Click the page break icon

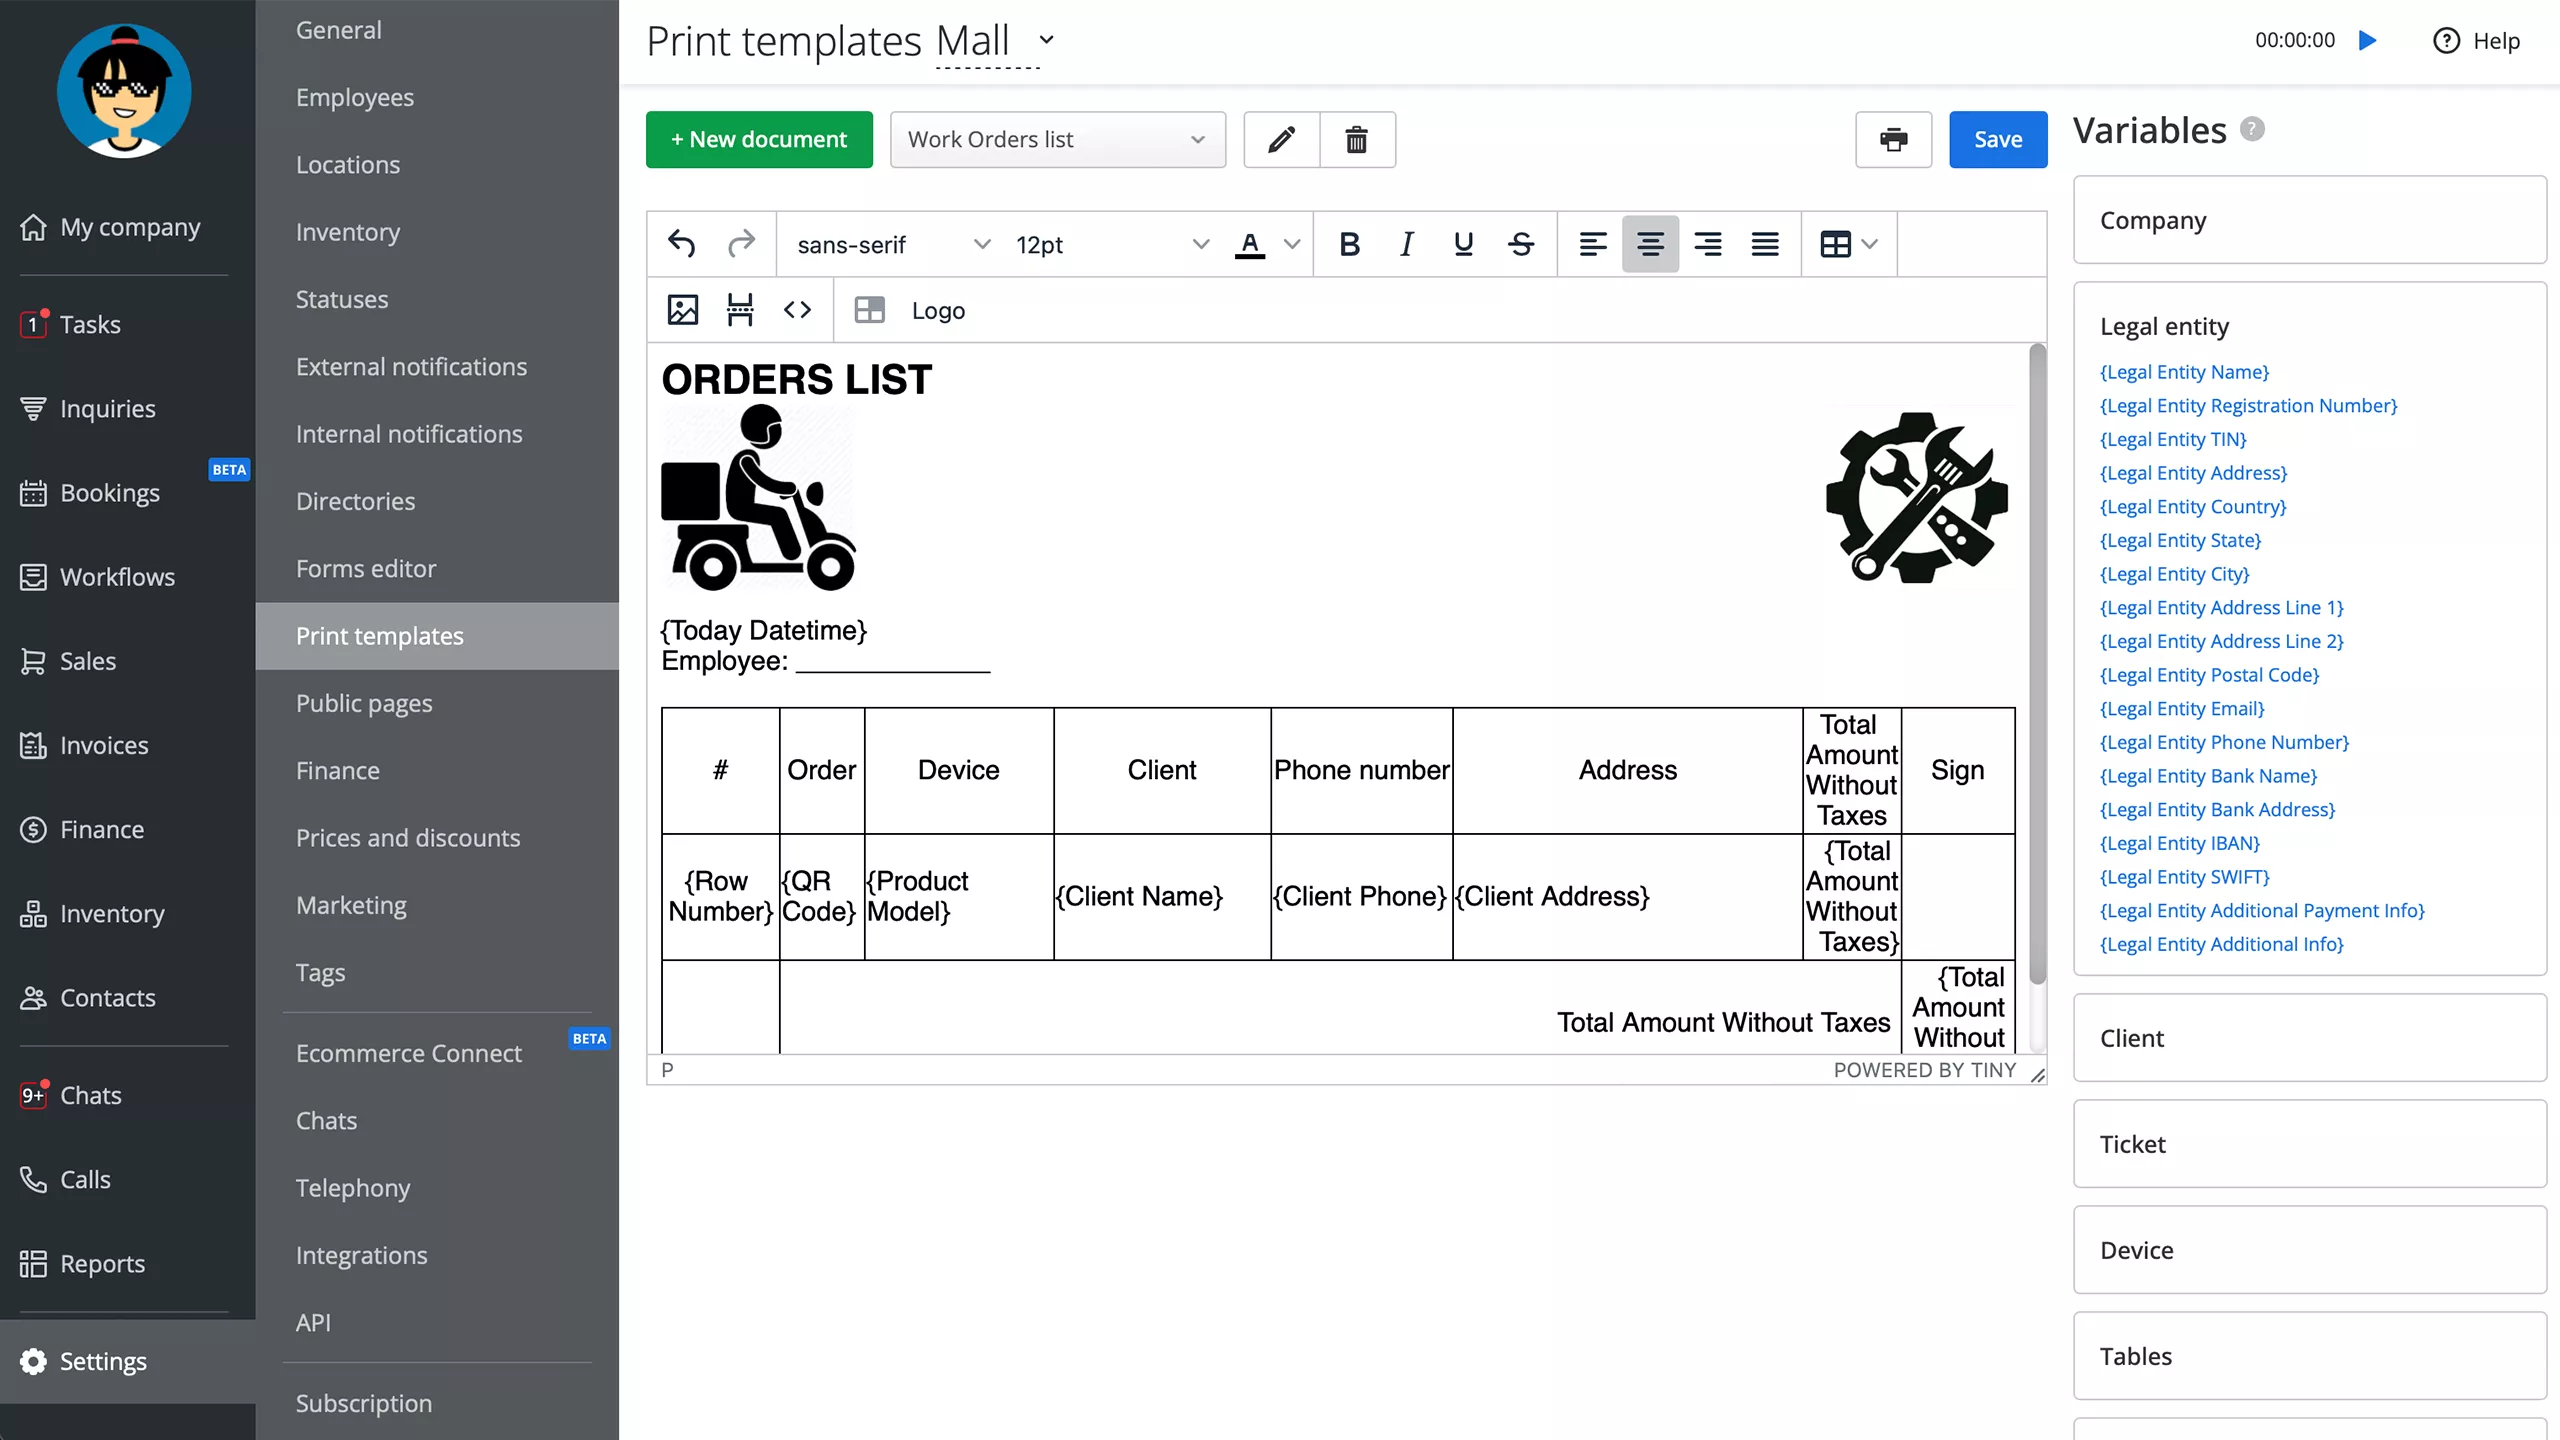tap(740, 310)
